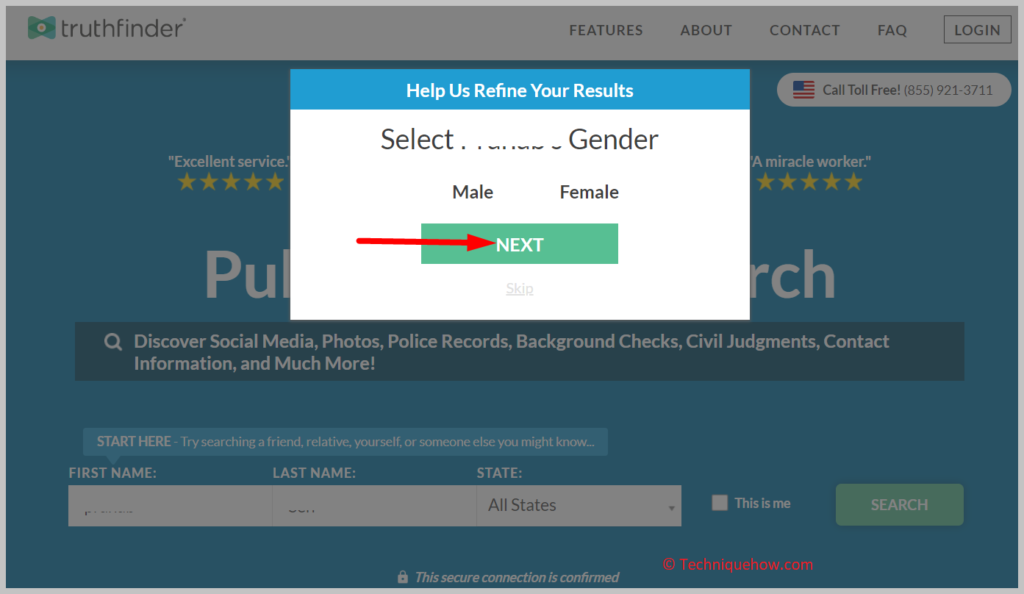The image size is (1024, 594).
Task: Click the Help Us Refine Your Results header
Action: 520,90
